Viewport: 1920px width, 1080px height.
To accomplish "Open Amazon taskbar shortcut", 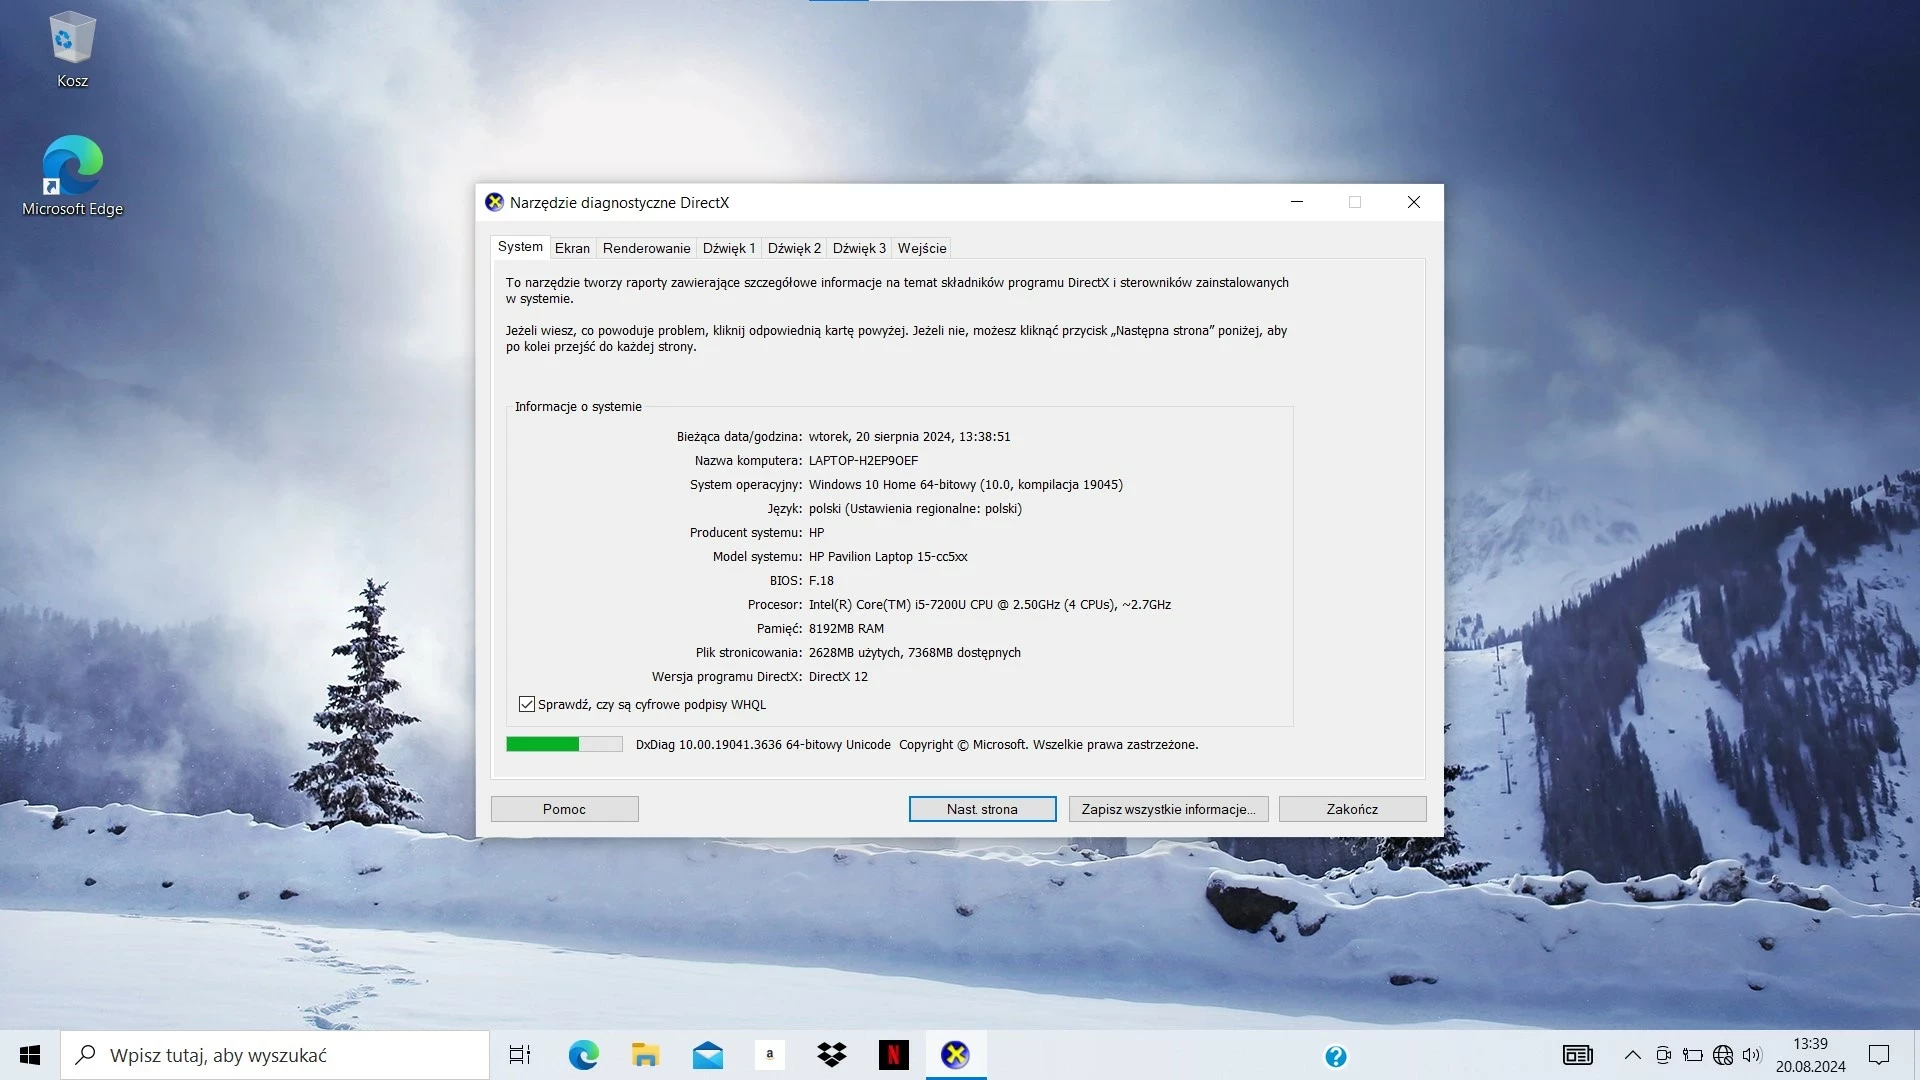I will [769, 1055].
